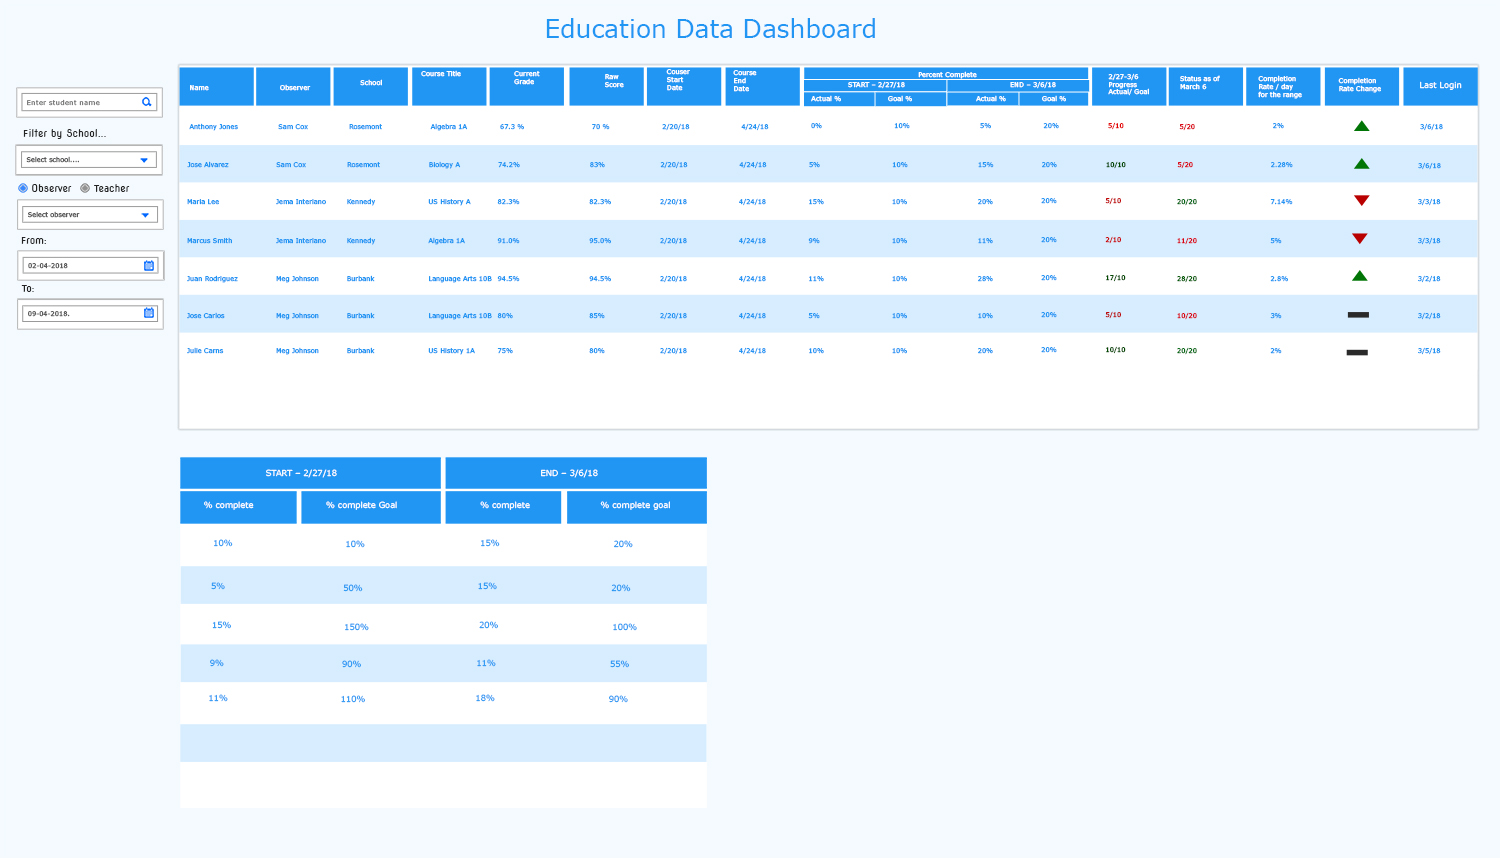The image size is (1500, 858).
Task: Click the '% complete goal' header under END
Action: click(x=637, y=507)
